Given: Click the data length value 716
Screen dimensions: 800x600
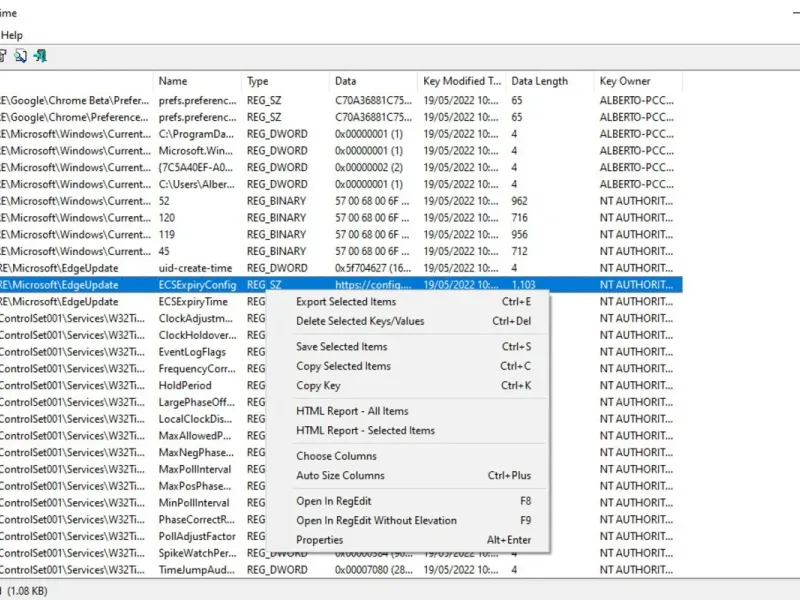Looking at the screenshot, I should (519, 218).
